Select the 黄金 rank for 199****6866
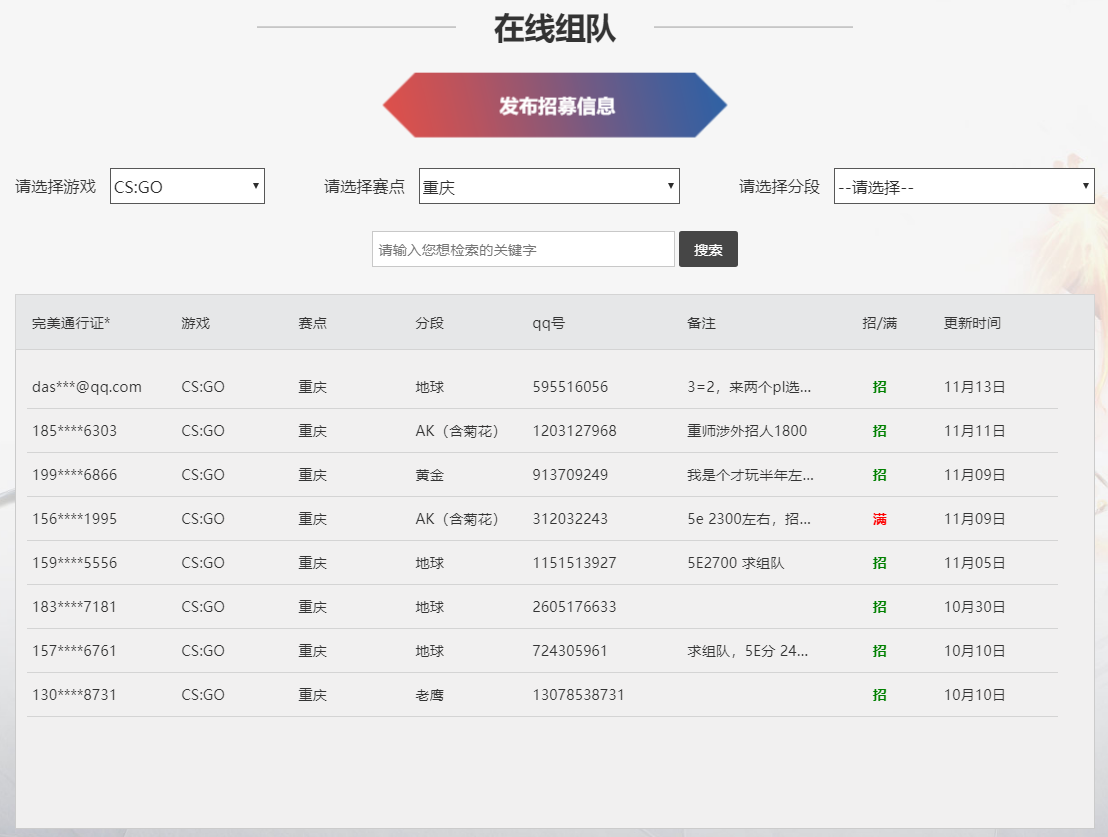Screen dimensions: 1108x837 click(428, 474)
